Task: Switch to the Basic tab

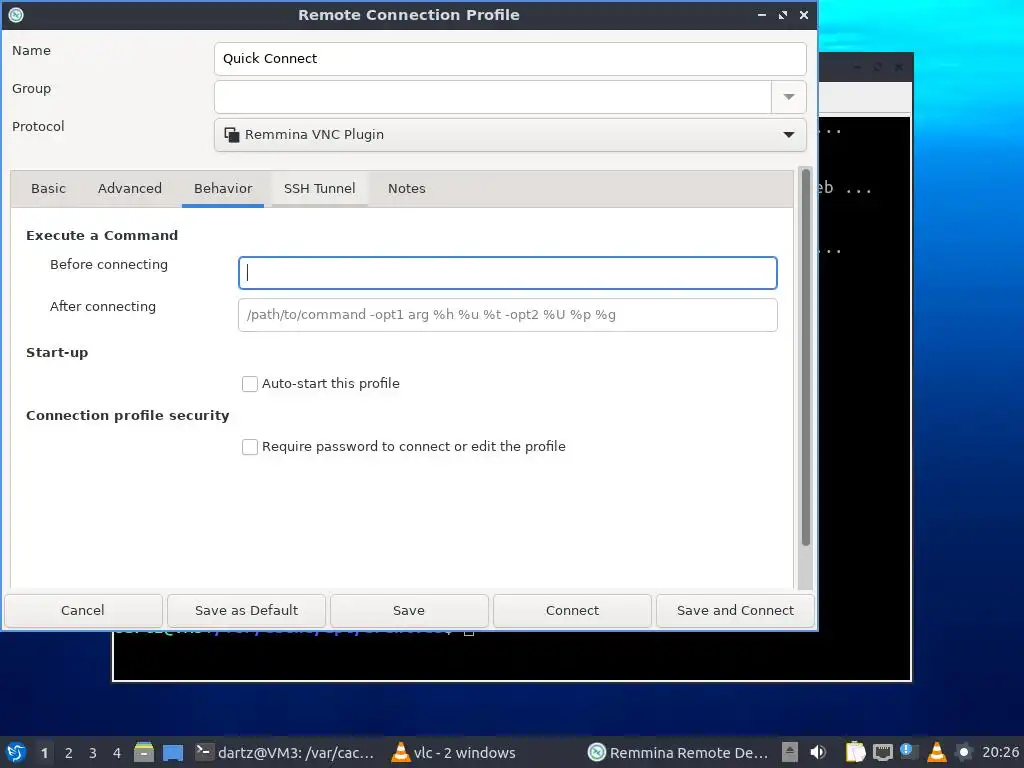Action: coord(48,189)
